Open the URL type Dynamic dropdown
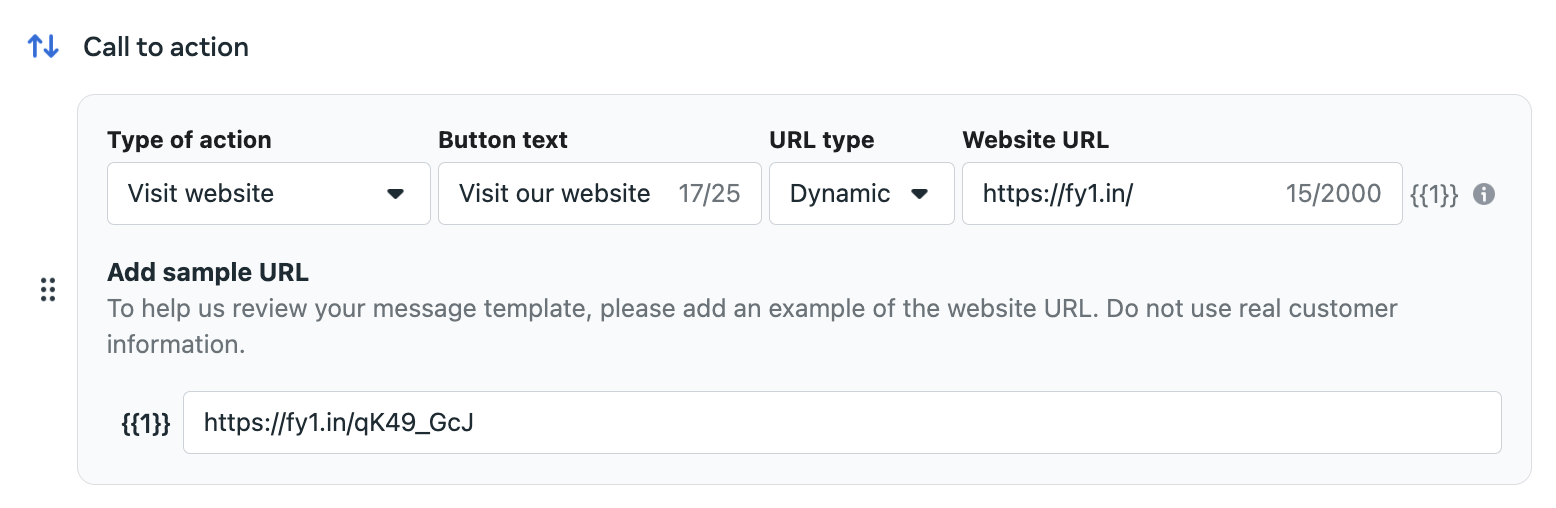1556x508 pixels. pos(861,194)
